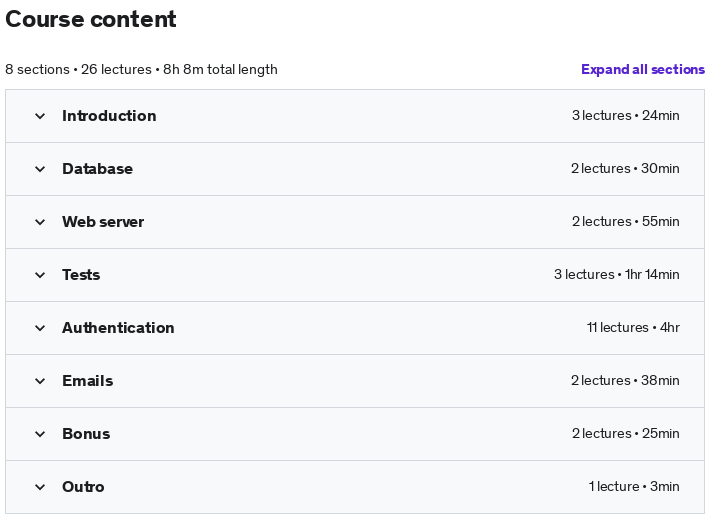The width and height of the screenshot is (705, 514).
Task: Click the chevron icon for Bonus
Action: [x=40, y=434]
